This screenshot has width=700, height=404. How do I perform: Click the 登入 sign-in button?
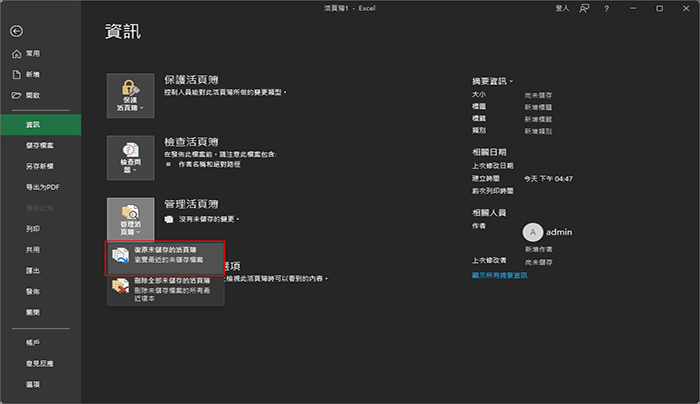[x=562, y=8]
